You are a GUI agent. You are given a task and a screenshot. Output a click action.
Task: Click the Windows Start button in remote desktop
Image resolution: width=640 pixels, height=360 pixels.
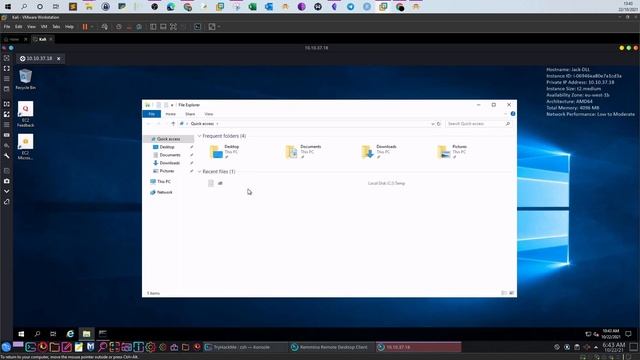click(21, 334)
